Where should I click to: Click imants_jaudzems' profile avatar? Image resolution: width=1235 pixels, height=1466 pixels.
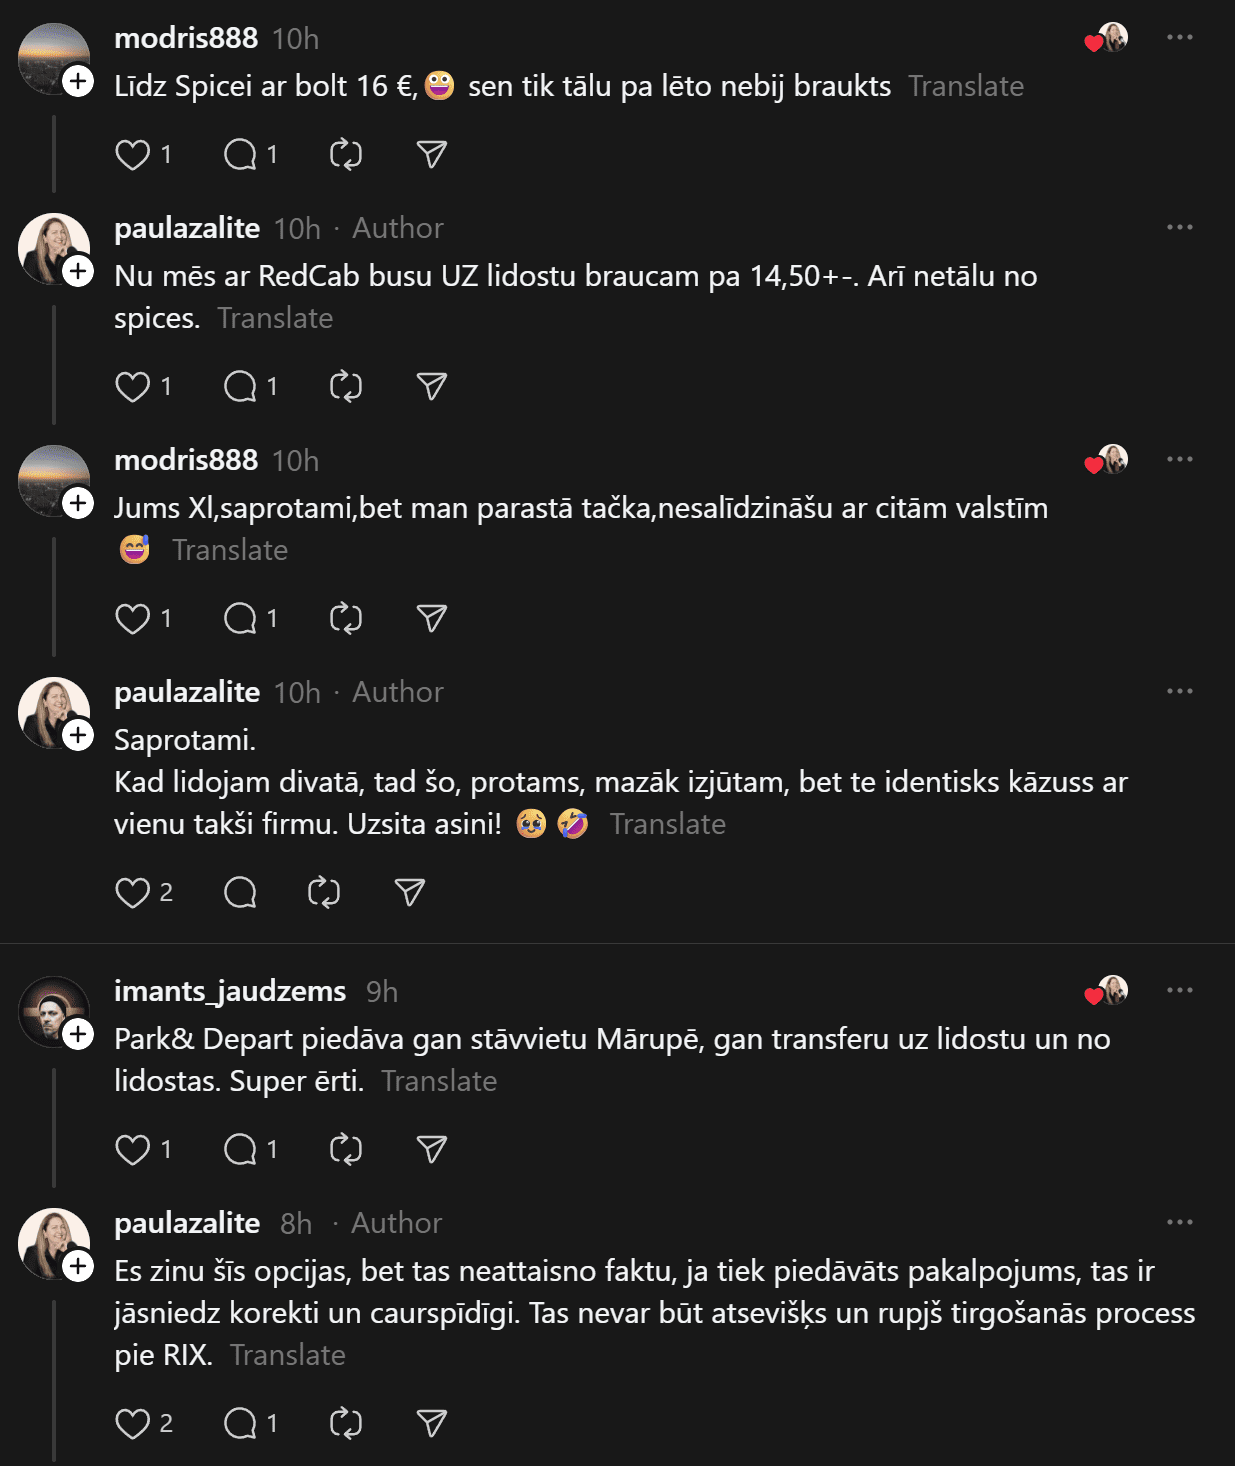[52, 1010]
